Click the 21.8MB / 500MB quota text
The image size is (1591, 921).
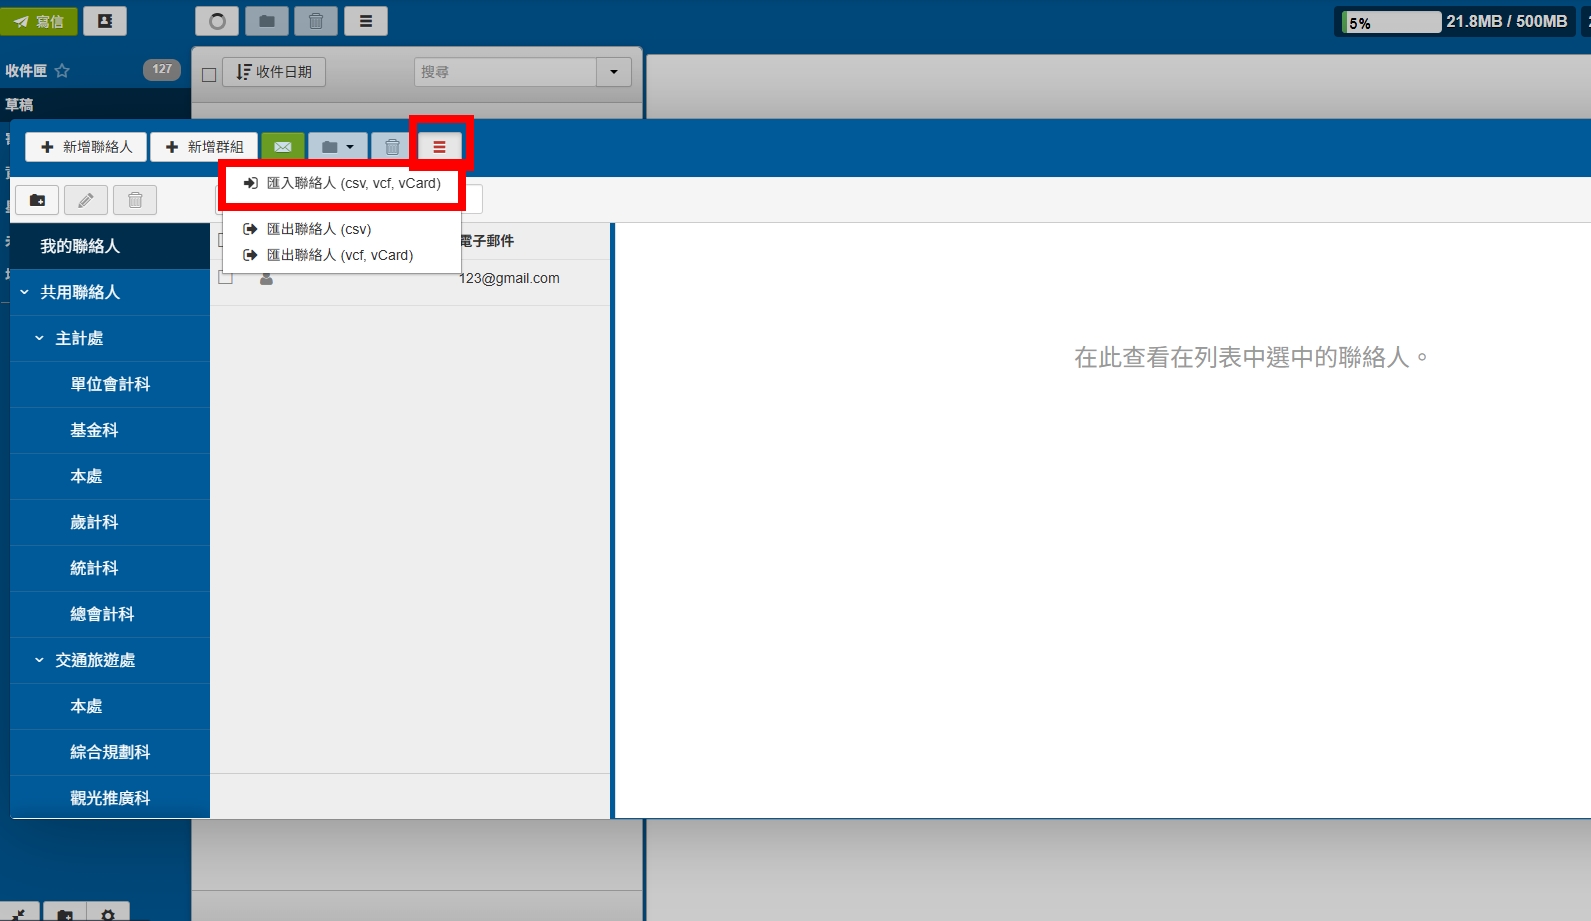click(x=1506, y=21)
